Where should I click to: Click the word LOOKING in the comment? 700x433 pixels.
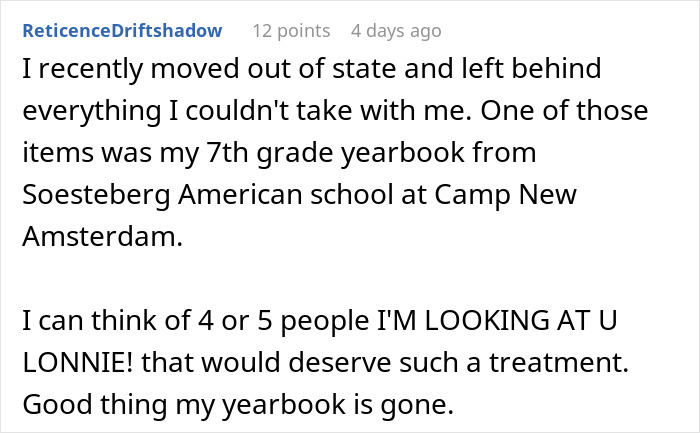(x=487, y=321)
